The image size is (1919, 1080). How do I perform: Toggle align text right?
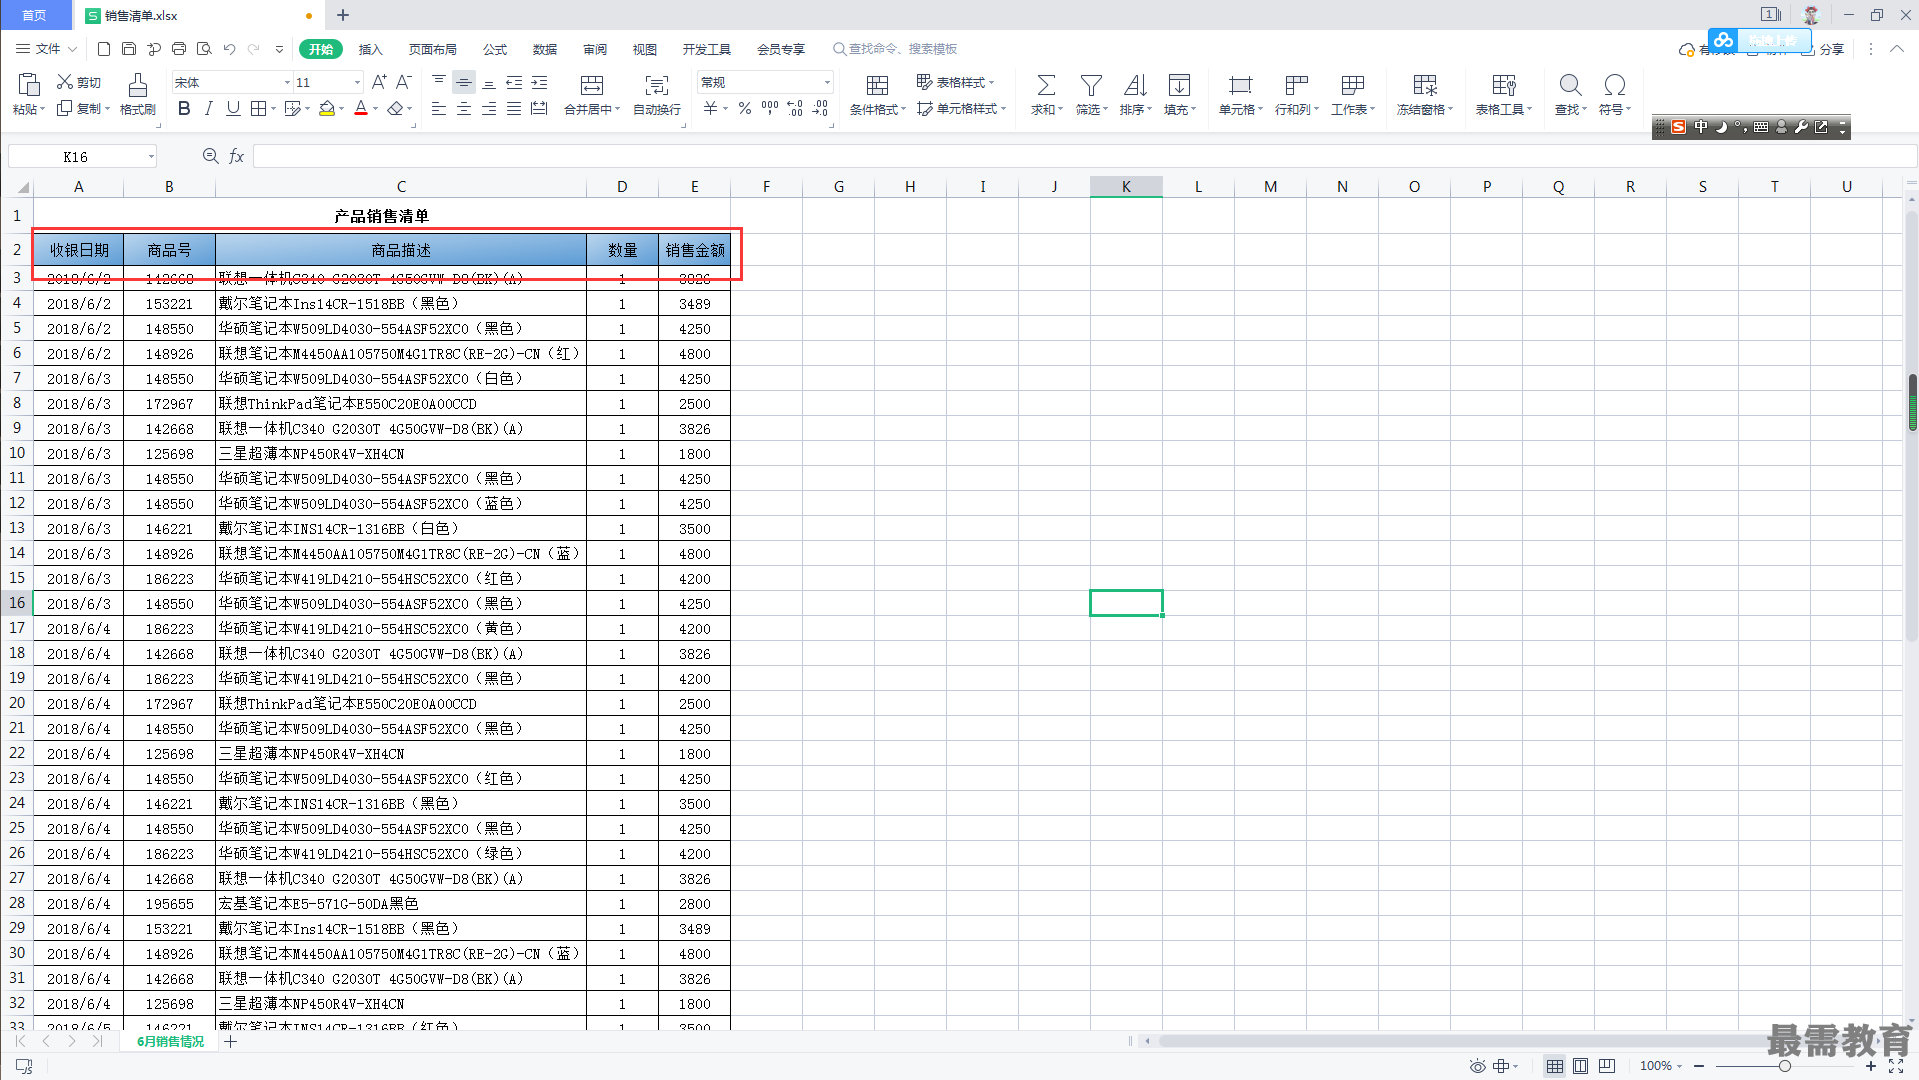coord(489,108)
